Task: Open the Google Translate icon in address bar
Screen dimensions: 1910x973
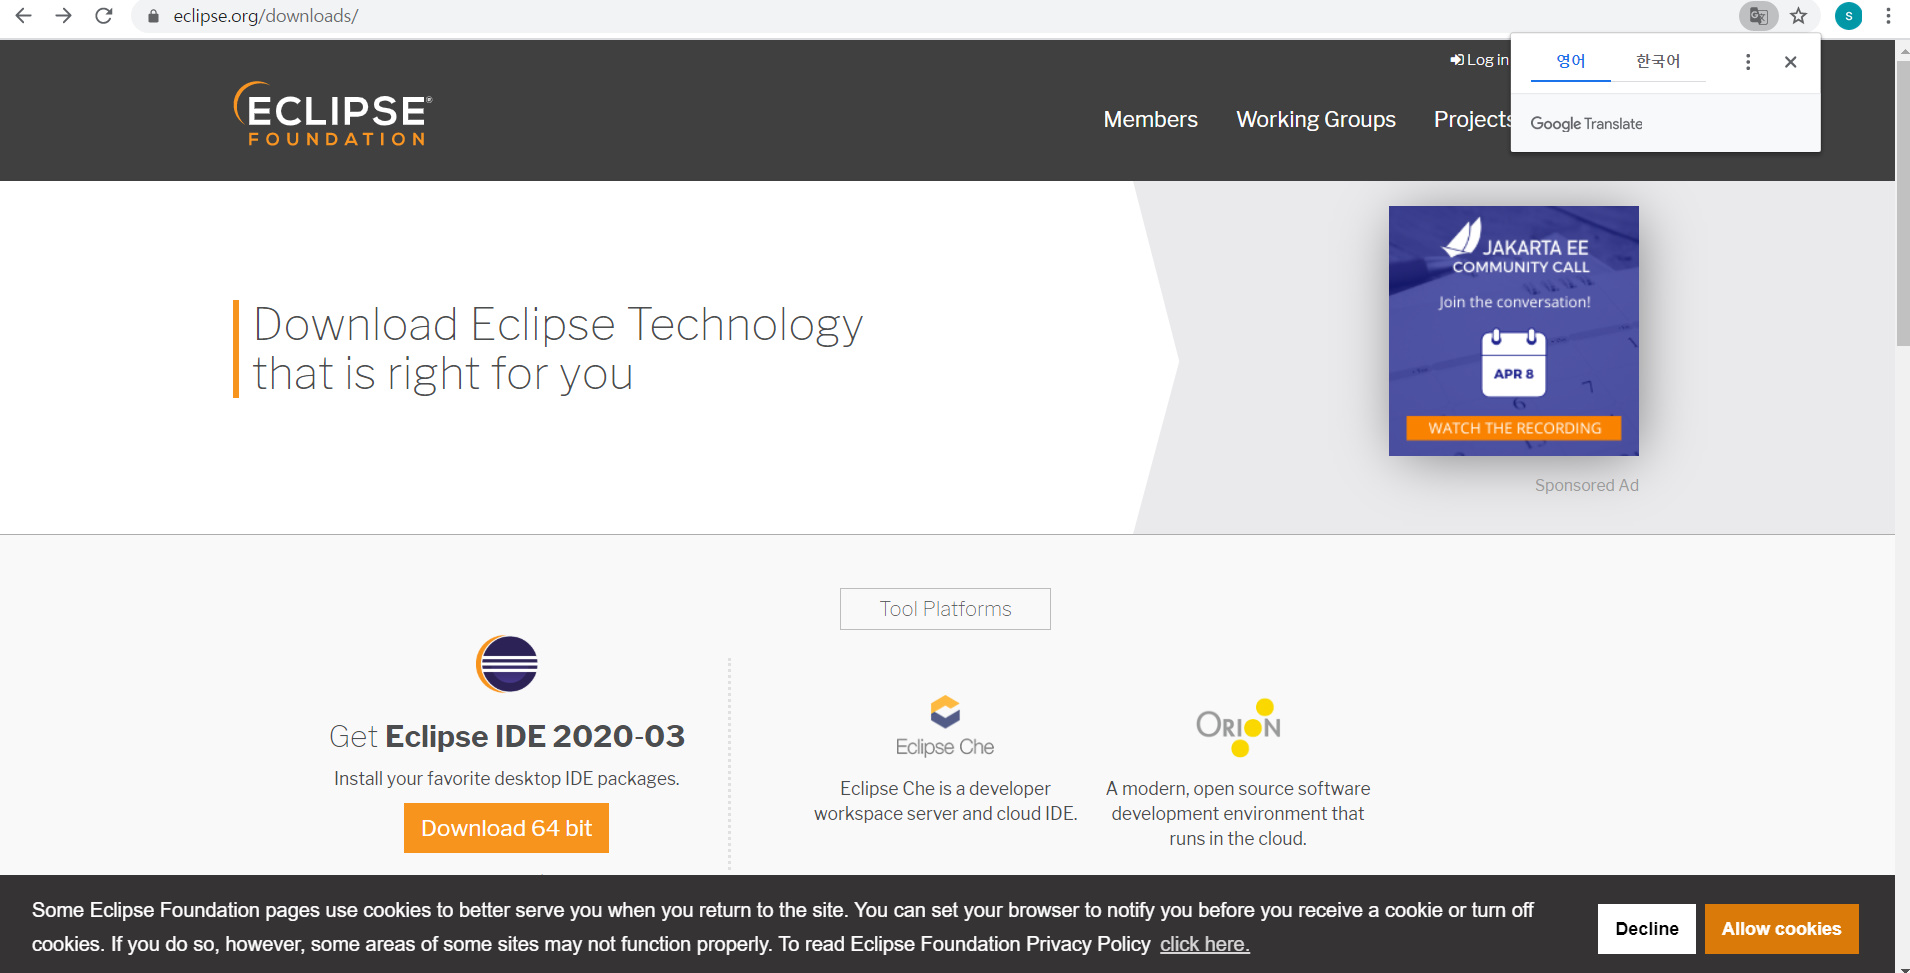Action: (x=1758, y=16)
